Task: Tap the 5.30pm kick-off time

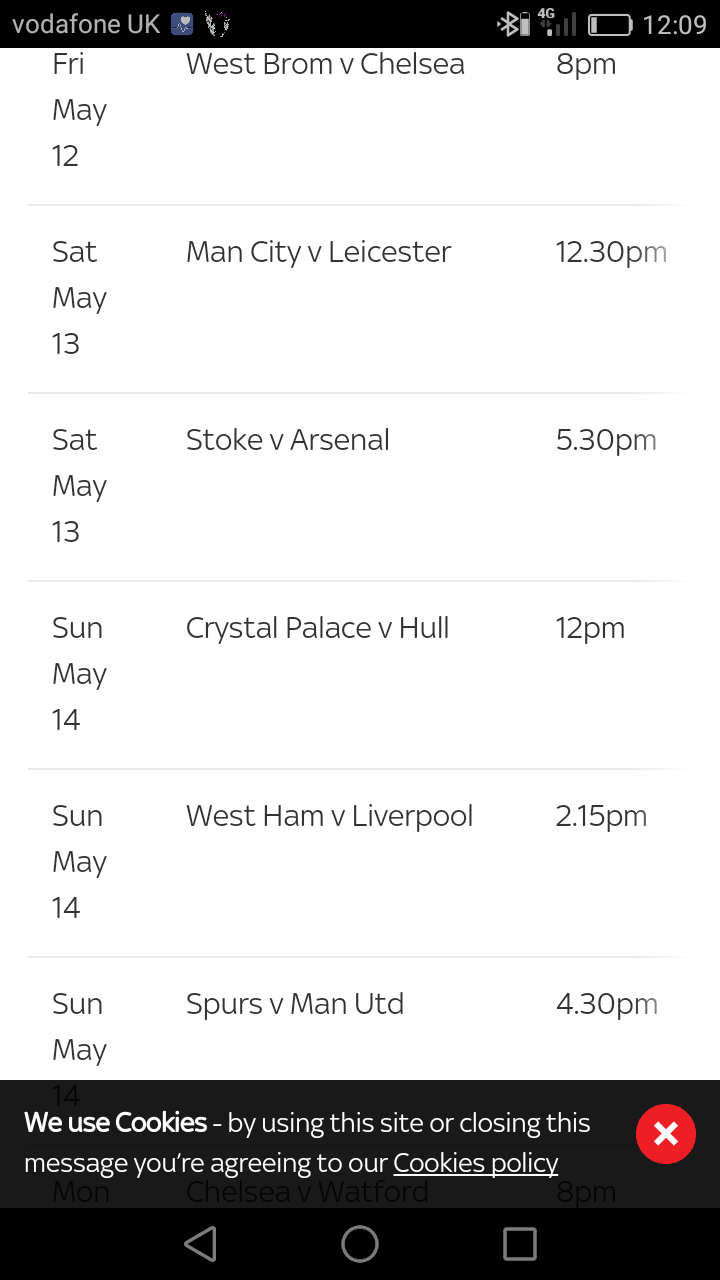Action: click(605, 440)
